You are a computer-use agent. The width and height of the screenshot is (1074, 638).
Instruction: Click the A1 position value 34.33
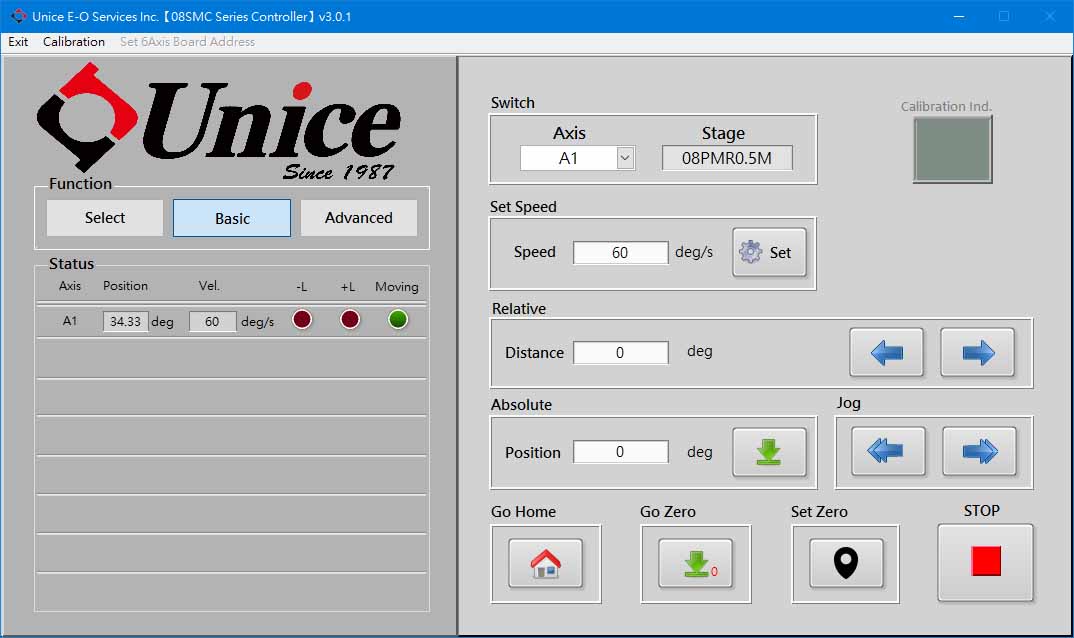coord(125,321)
